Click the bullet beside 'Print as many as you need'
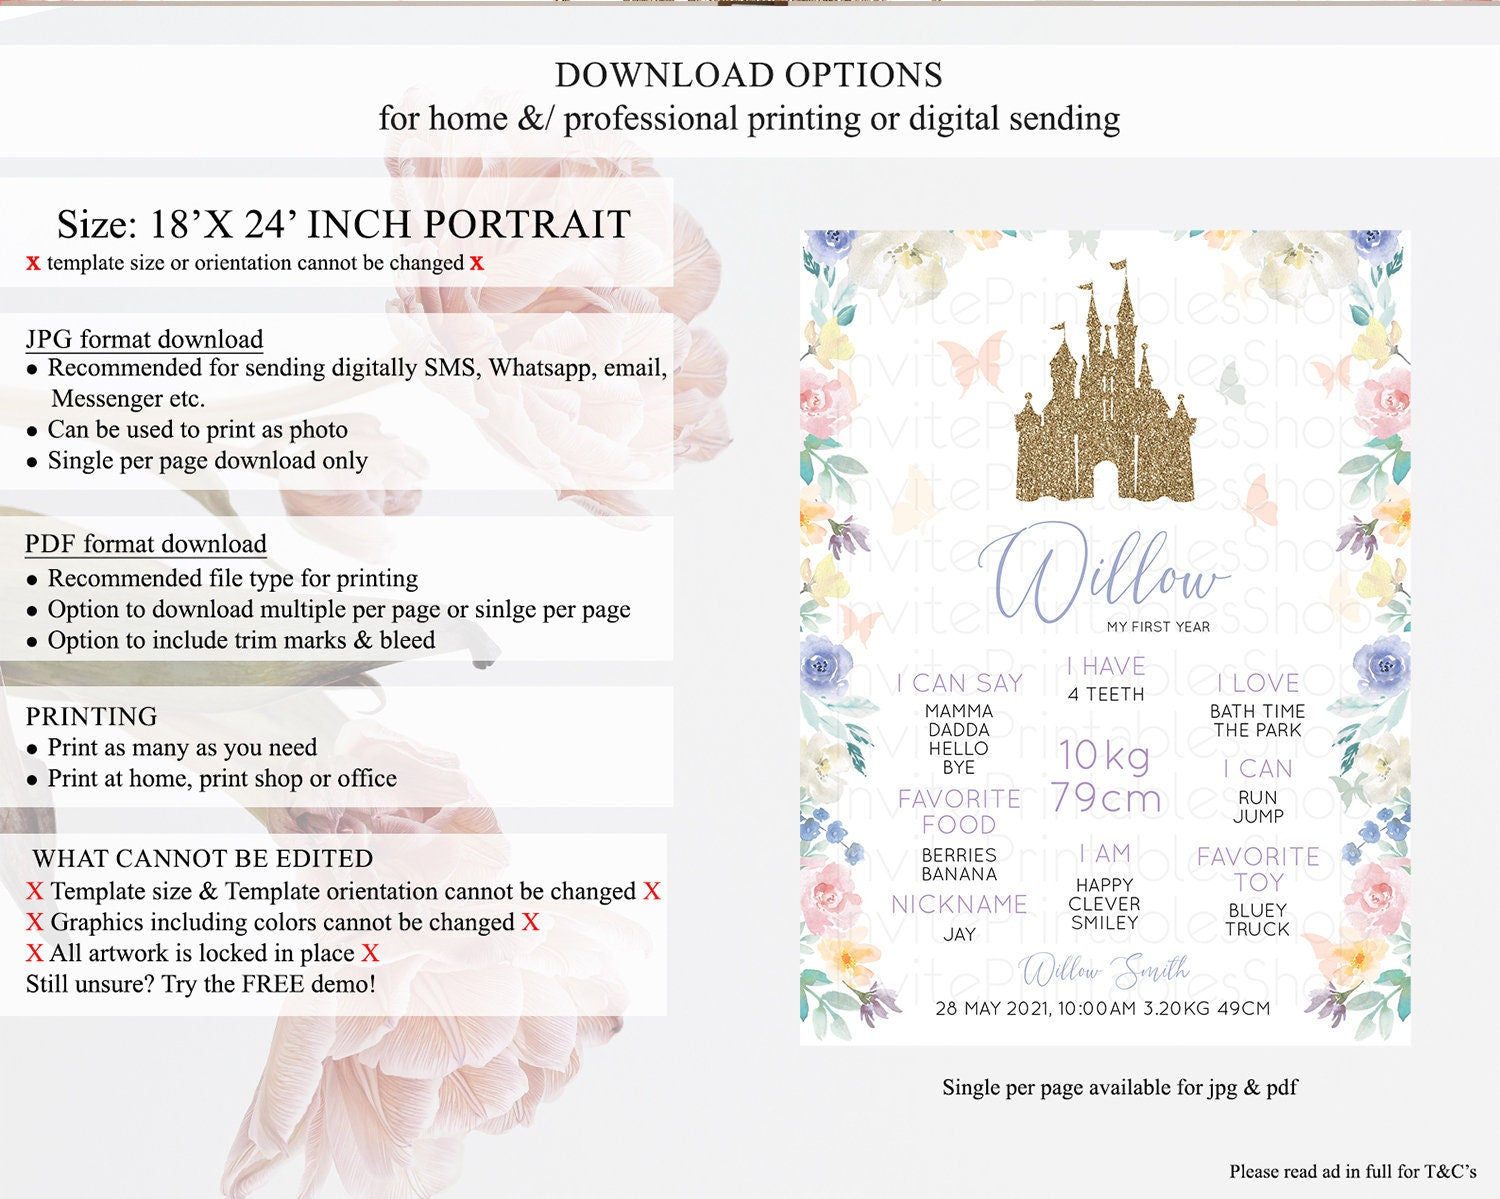Screen dimensions: 1500x1199 [x=33, y=749]
